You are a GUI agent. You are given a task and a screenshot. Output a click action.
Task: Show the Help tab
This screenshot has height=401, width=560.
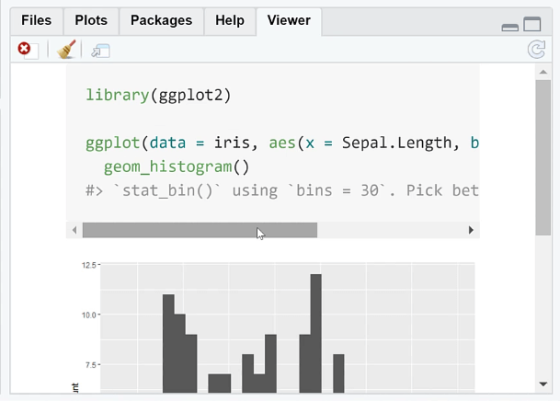pyautogui.click(x=230, y=20)
